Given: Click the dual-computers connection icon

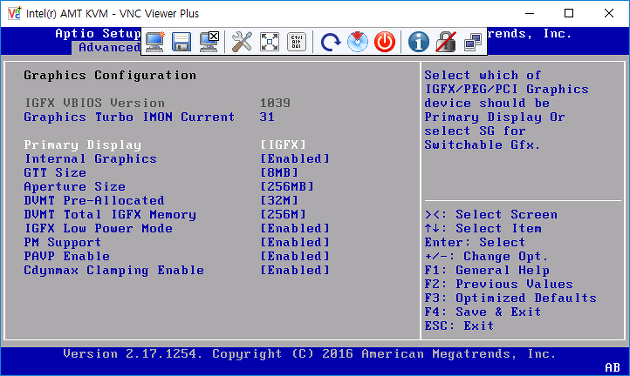Looking at the screenshot, I should (472, 42).
